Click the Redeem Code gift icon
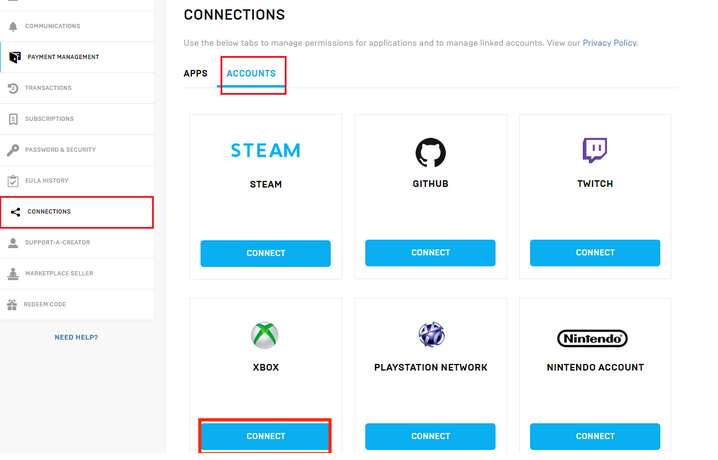This screenshot has height=460, width=718. (12, 304)
